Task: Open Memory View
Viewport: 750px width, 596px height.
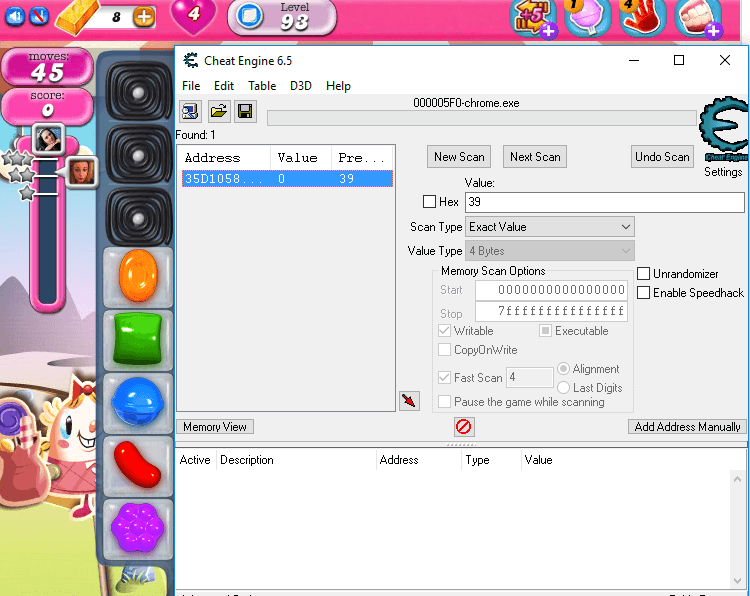Action: 215,427
